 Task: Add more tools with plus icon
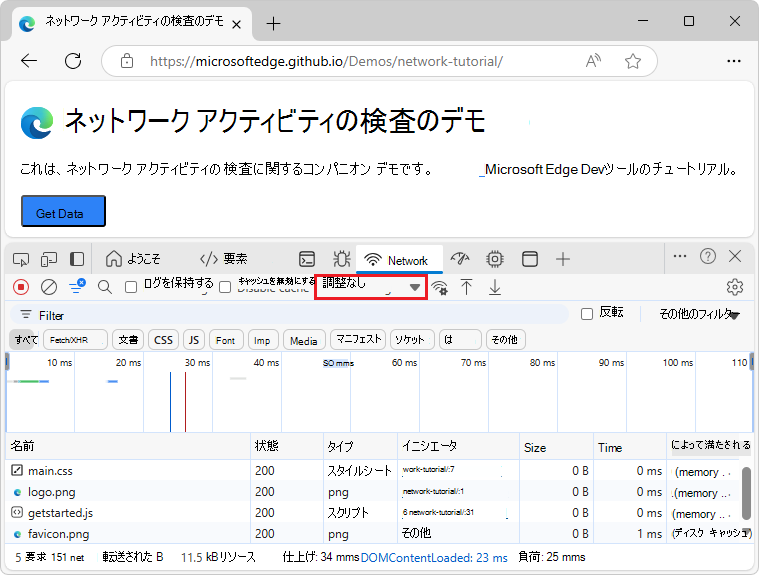pos(562,259)
